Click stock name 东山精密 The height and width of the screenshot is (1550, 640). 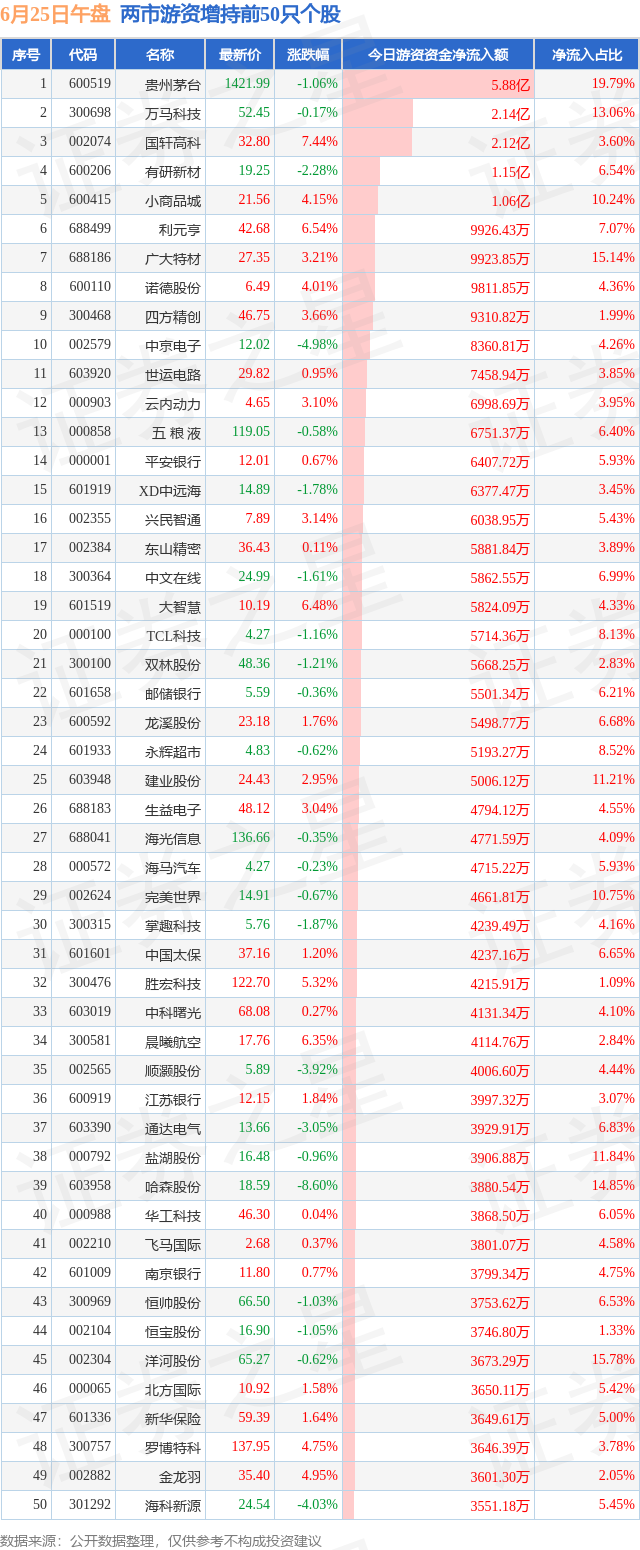(173, 548)
